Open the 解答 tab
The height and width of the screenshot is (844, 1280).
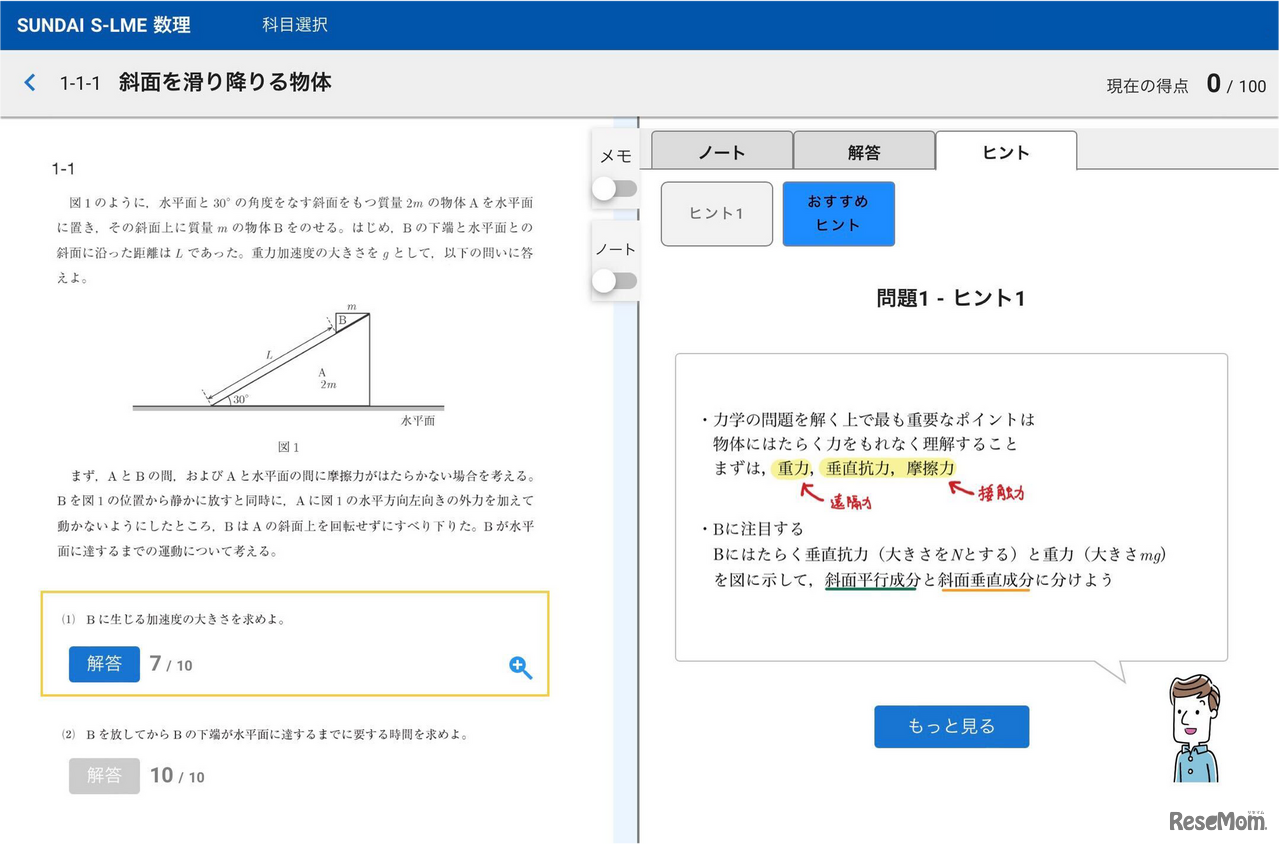point(864,152)
